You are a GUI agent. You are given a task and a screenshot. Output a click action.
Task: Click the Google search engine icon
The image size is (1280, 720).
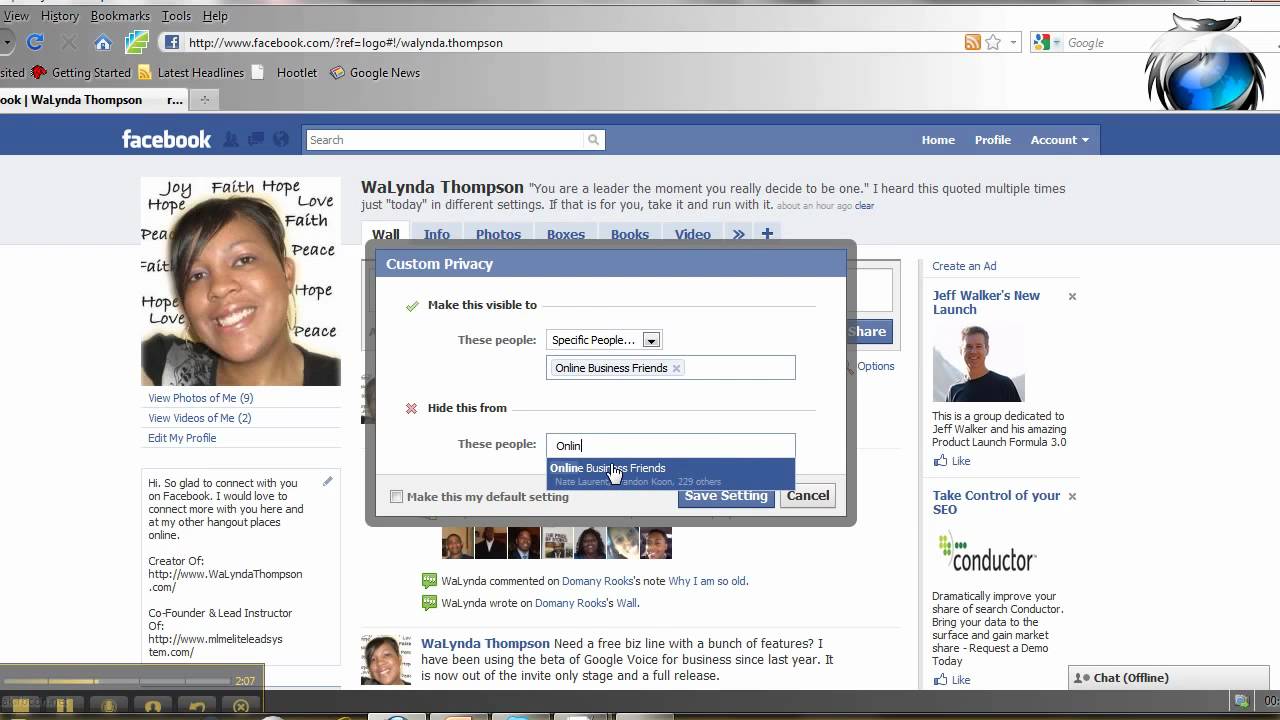pos(1042,42)
